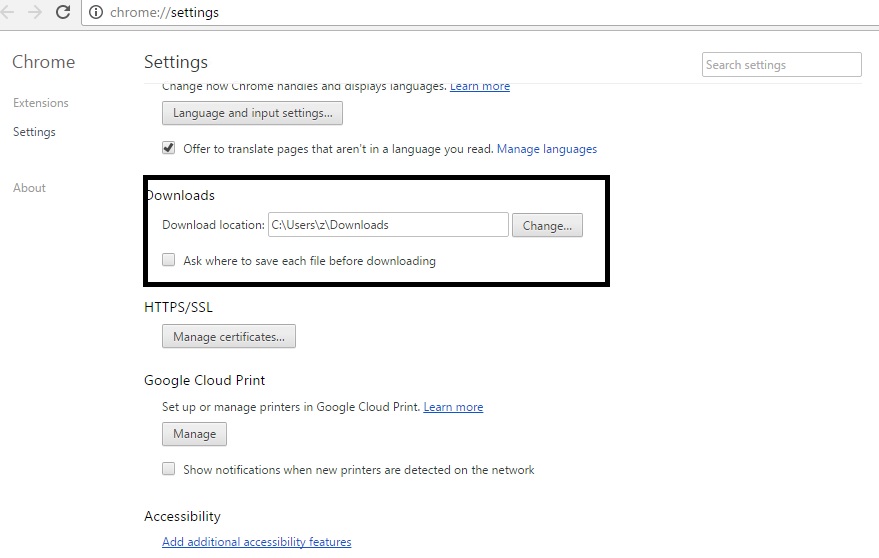The height and width of the screenshot is (558, 879).
Task: Open Add additional accessibility features link
Action: click(257, 542)
